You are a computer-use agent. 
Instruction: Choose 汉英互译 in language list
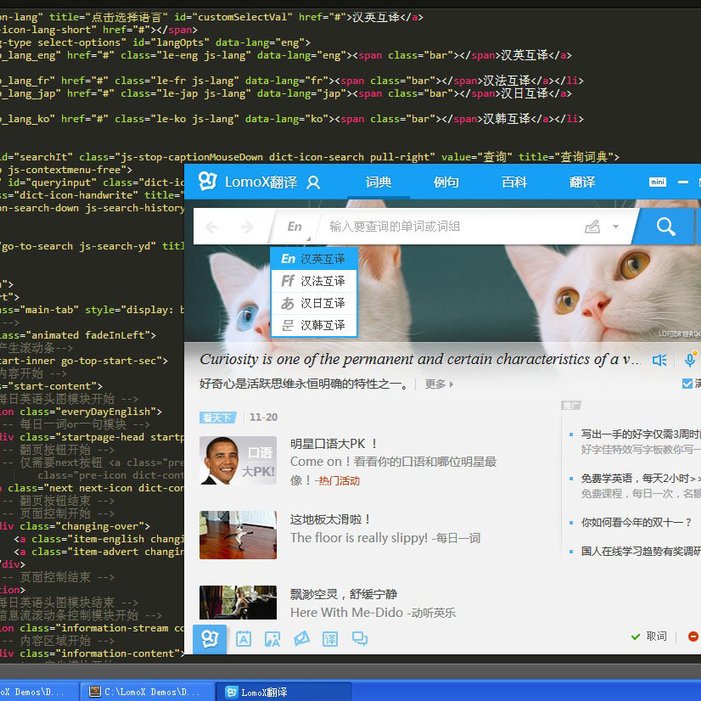(x=313, y=259)
